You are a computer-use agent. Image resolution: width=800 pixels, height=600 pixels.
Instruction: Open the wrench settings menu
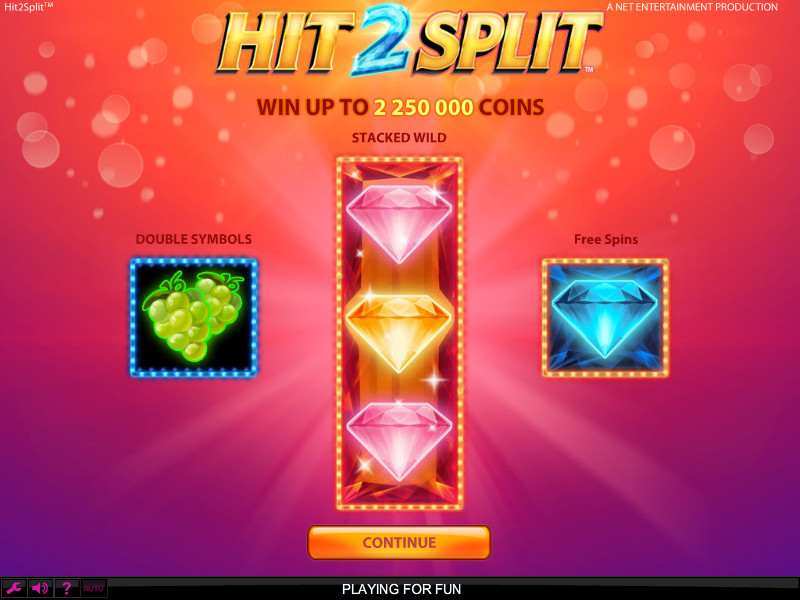coord(14,588)
